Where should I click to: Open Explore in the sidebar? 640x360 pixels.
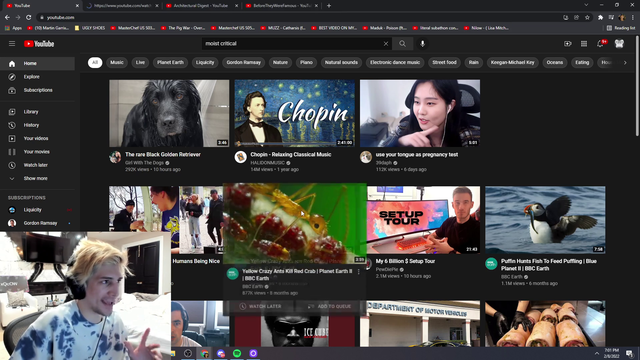38,77
